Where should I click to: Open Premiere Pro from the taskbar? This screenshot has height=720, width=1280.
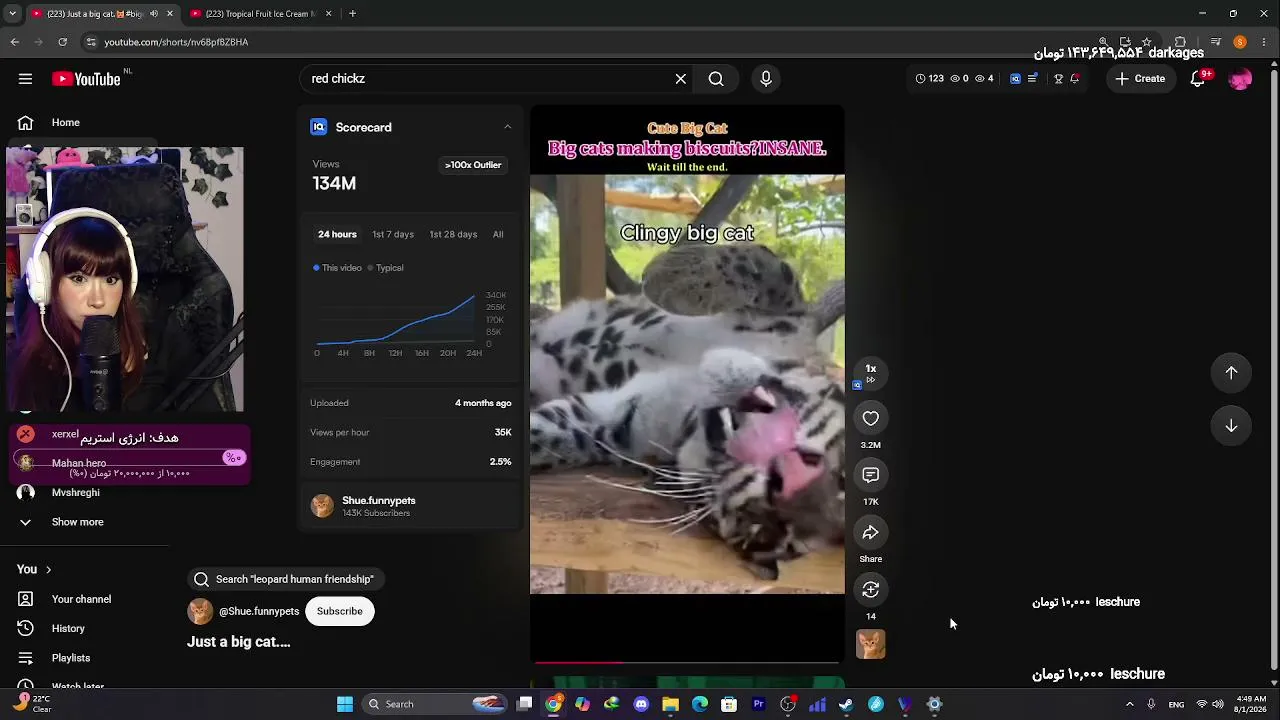tap(758, 704)
